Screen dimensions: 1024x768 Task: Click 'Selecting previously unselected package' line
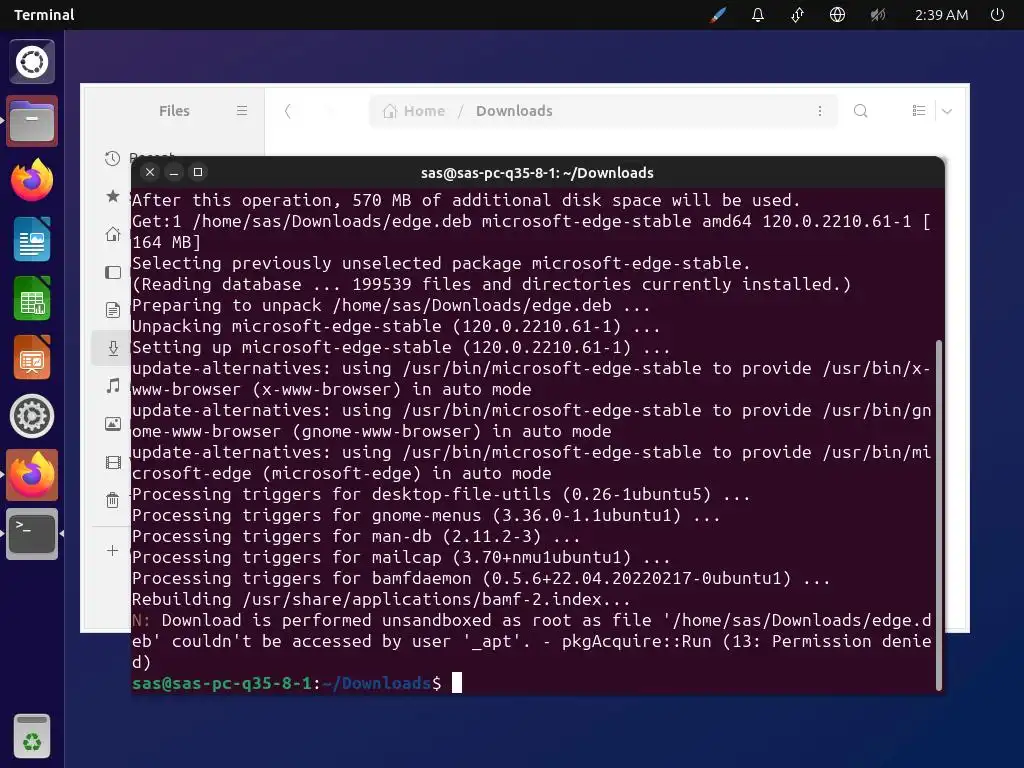(441, 264)
